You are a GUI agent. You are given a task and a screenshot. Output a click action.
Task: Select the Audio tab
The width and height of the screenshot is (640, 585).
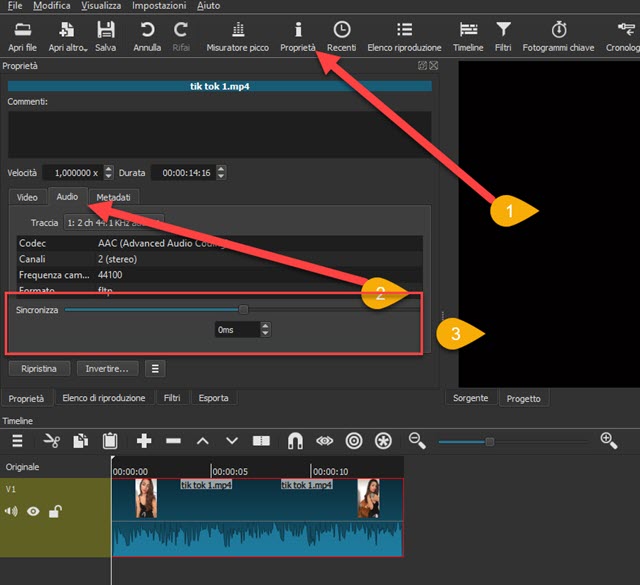[67, 196]
